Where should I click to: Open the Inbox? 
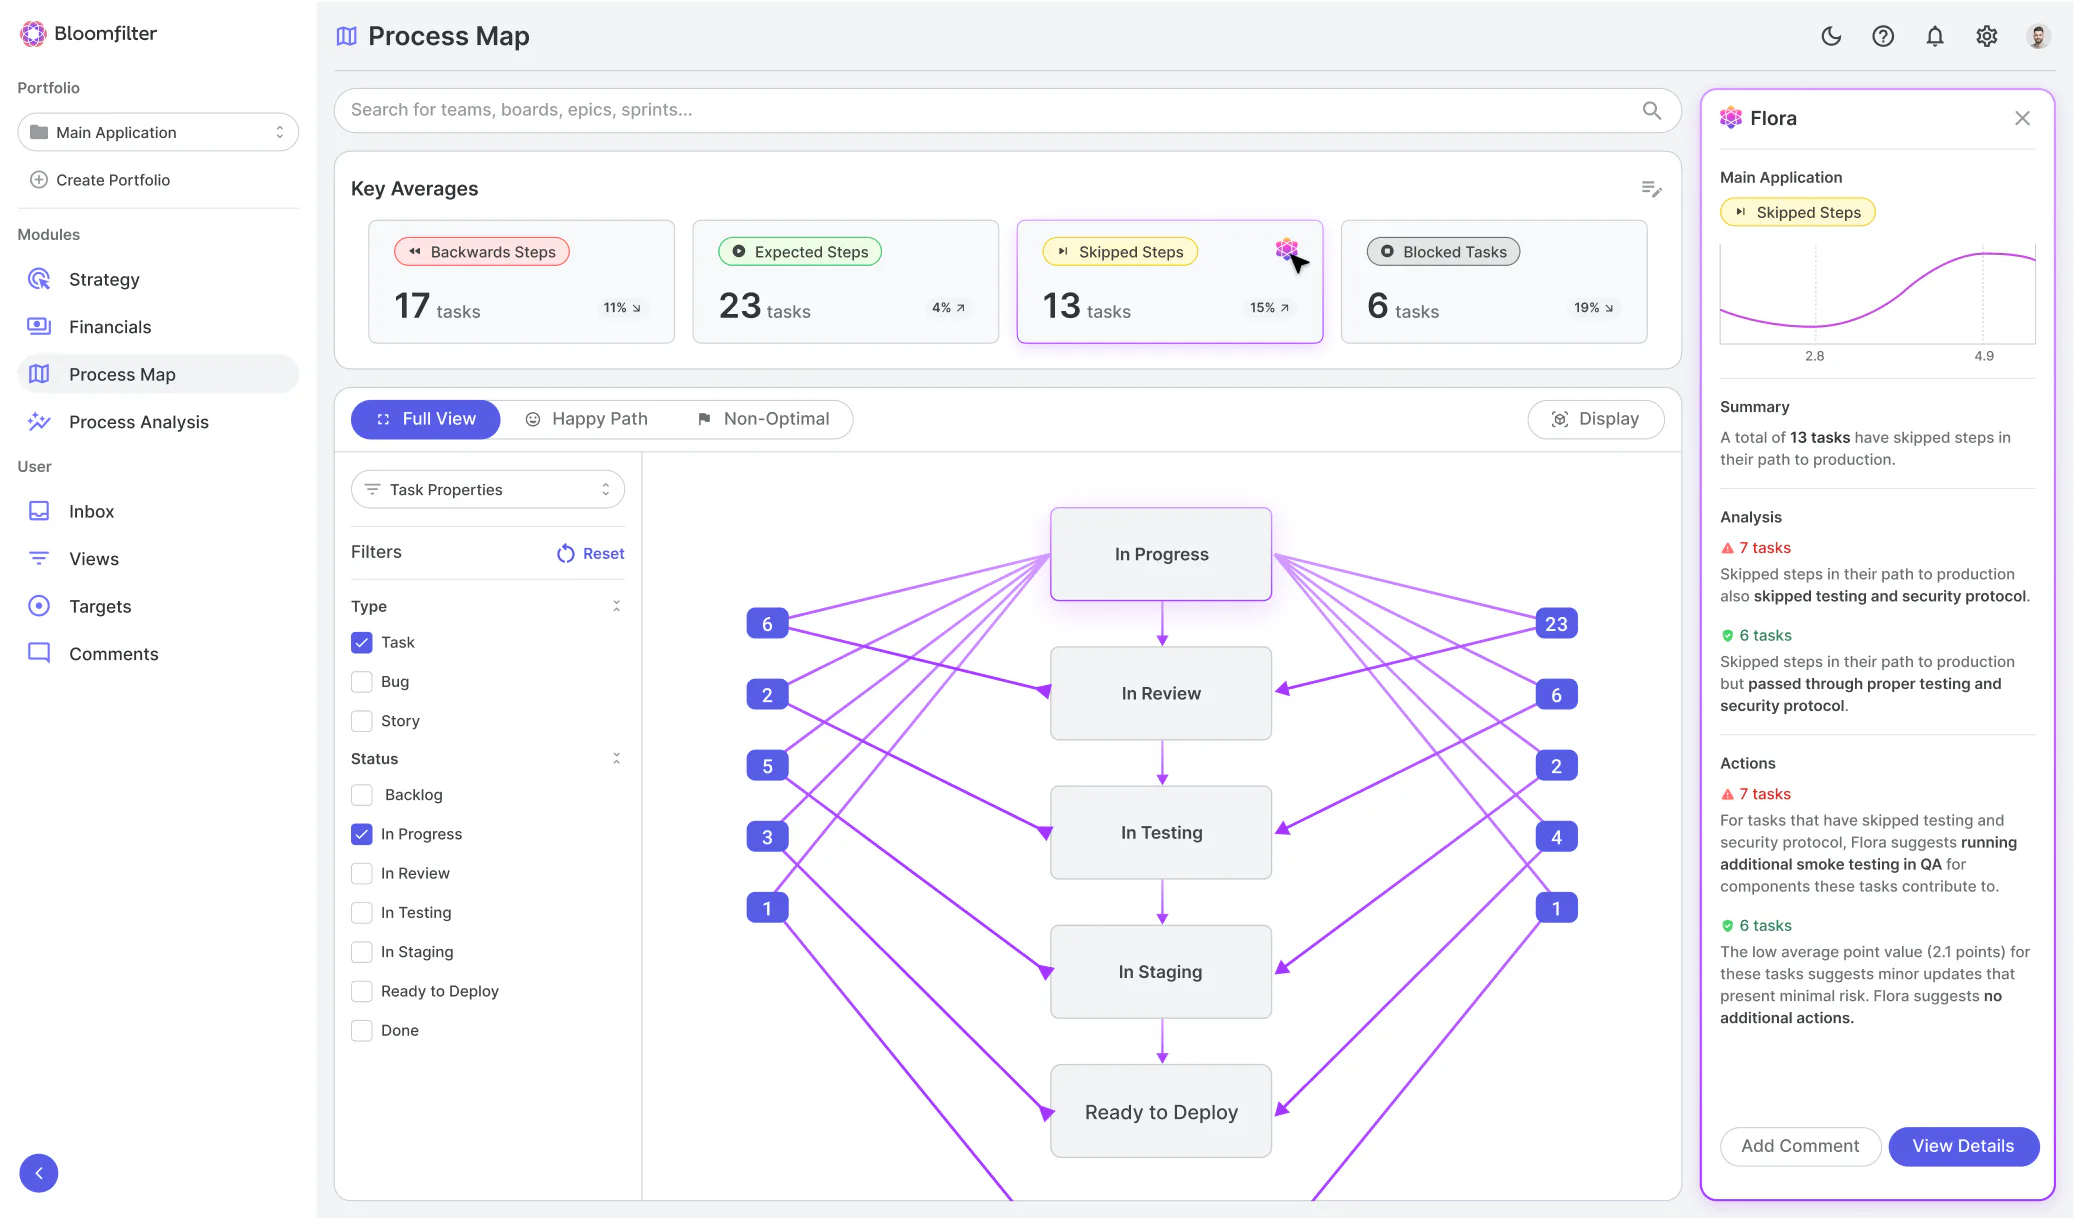pos(158,511)
